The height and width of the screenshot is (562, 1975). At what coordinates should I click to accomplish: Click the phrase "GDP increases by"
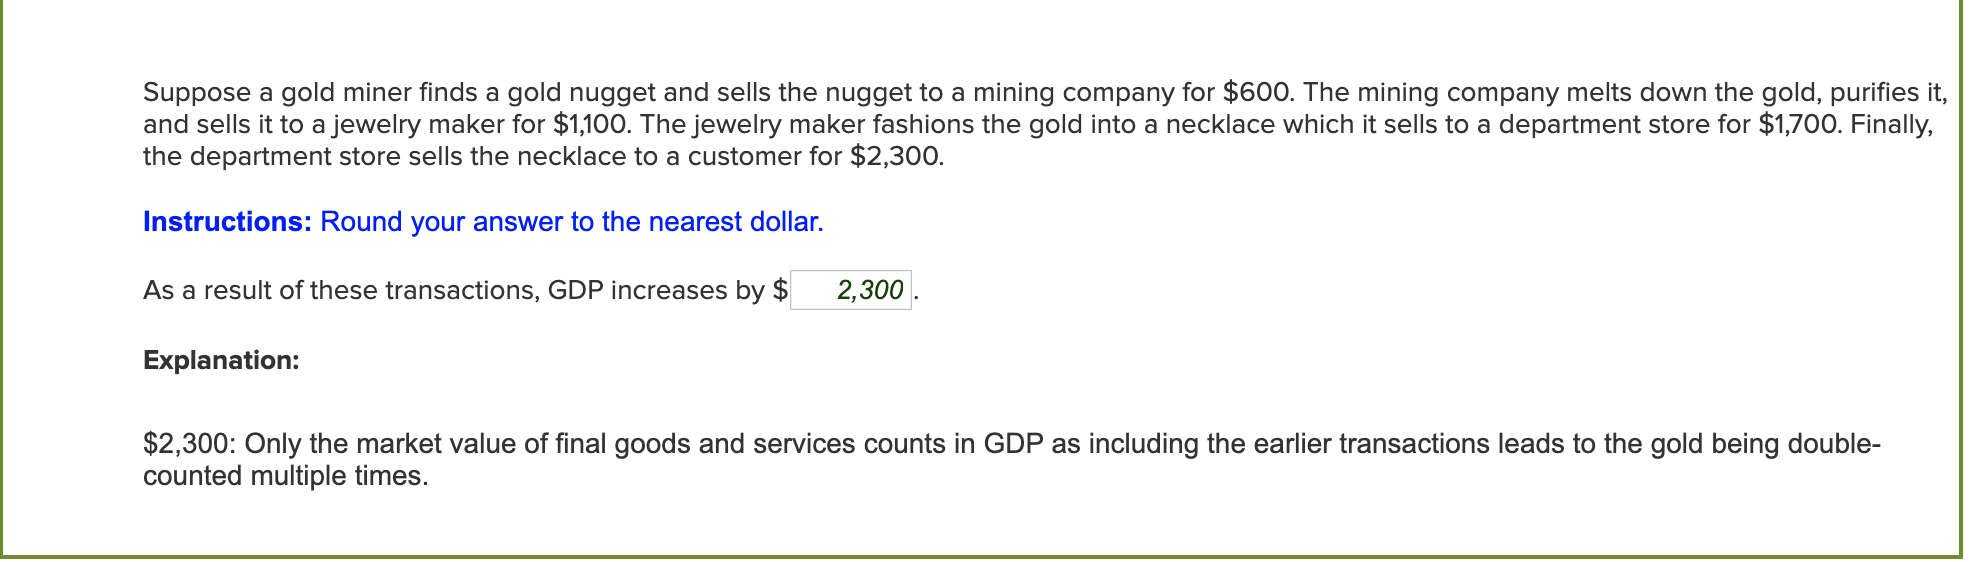click(656, 291)
